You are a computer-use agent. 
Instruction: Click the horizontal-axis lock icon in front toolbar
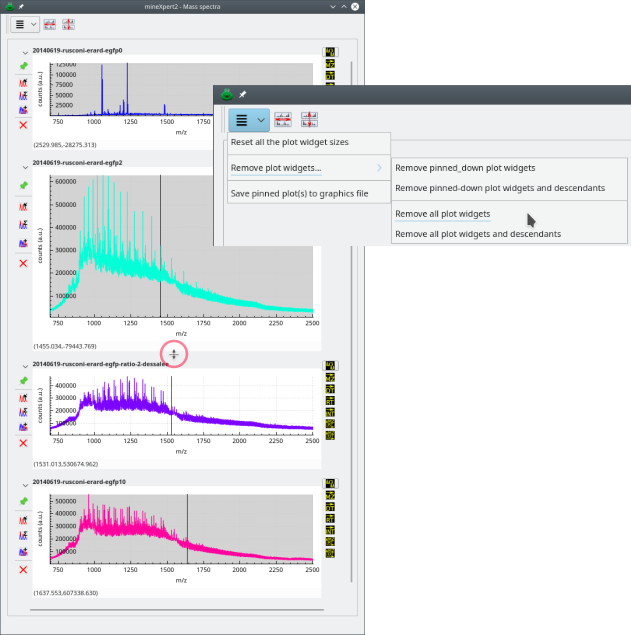point(282,120)
